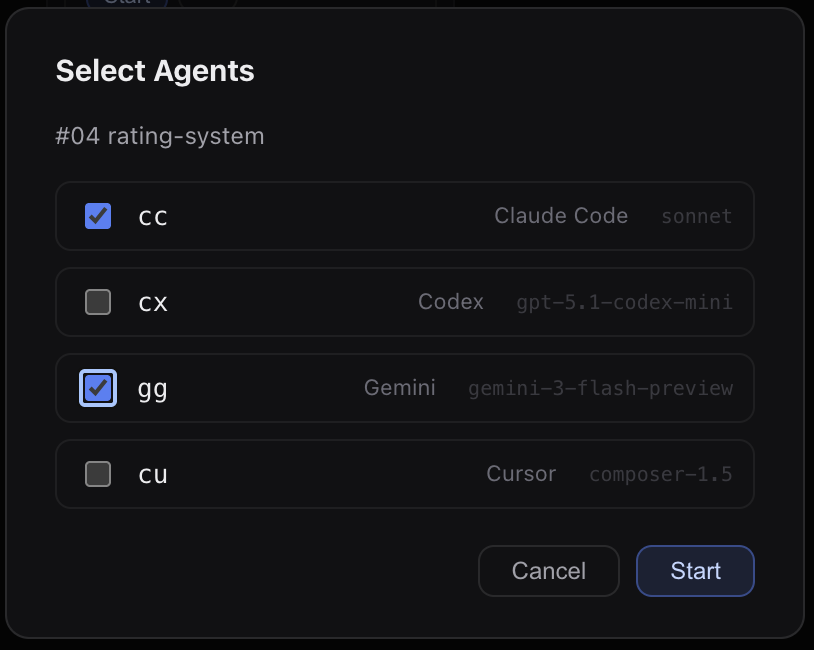Uncheck the gg agent checkbox

coord(98,388)
